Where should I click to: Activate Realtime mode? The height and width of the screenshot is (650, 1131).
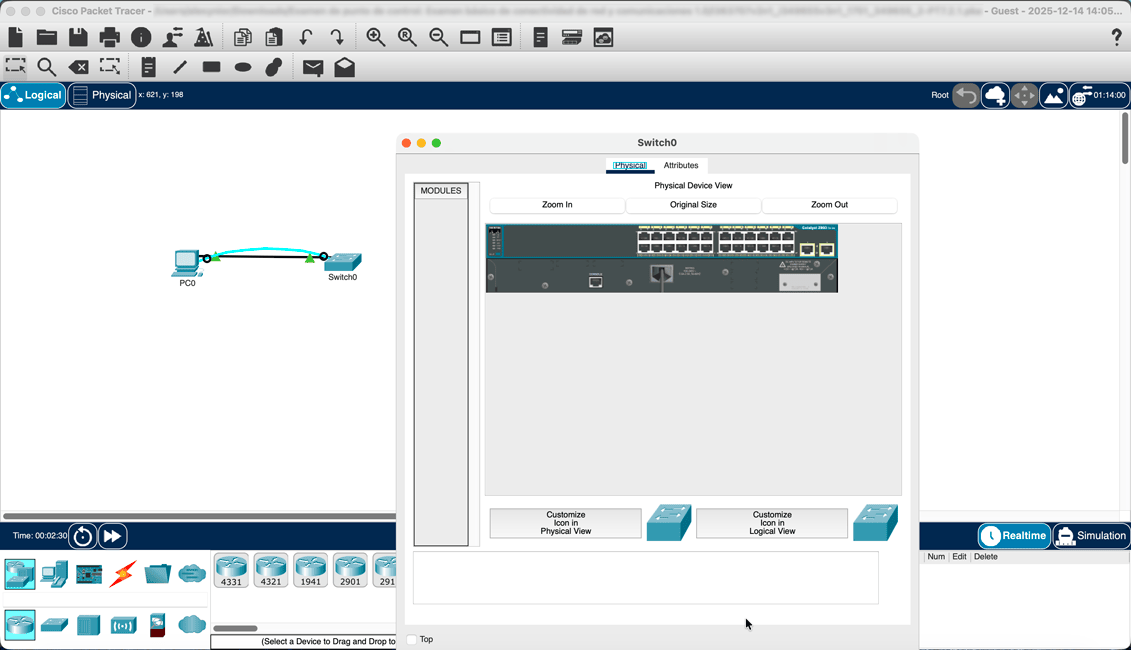pyautogui.click(x=1013, y=535)
